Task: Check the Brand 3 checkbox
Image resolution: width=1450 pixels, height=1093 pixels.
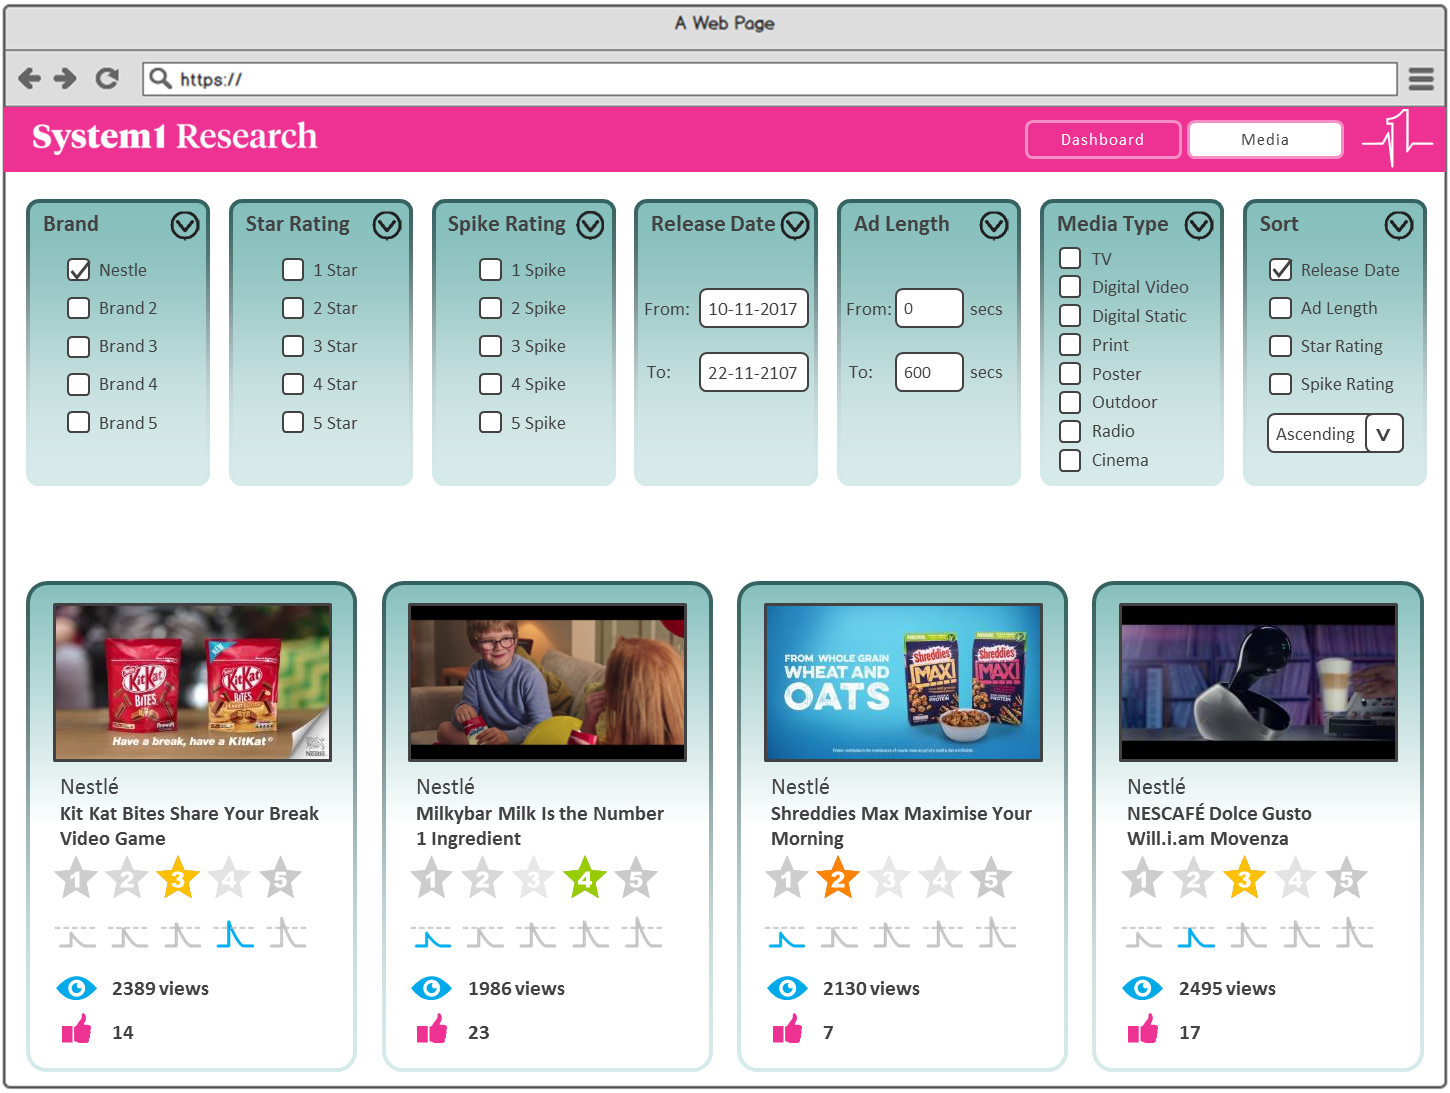Action: click(78, 346)
